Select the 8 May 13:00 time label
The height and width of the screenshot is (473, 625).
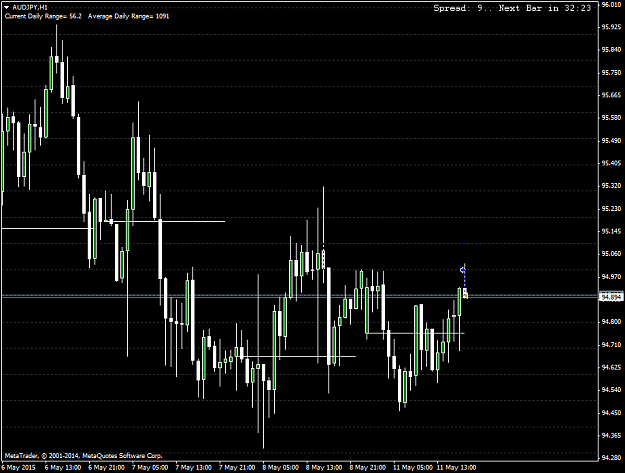click(324, 467)
